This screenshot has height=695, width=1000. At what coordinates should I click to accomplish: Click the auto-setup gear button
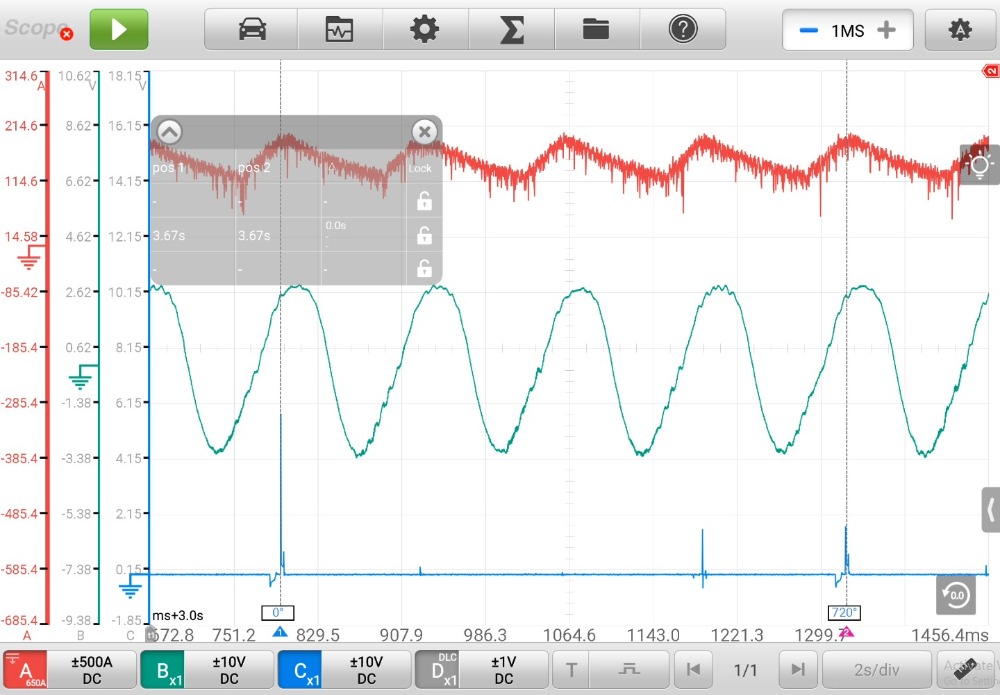(959, 31)
